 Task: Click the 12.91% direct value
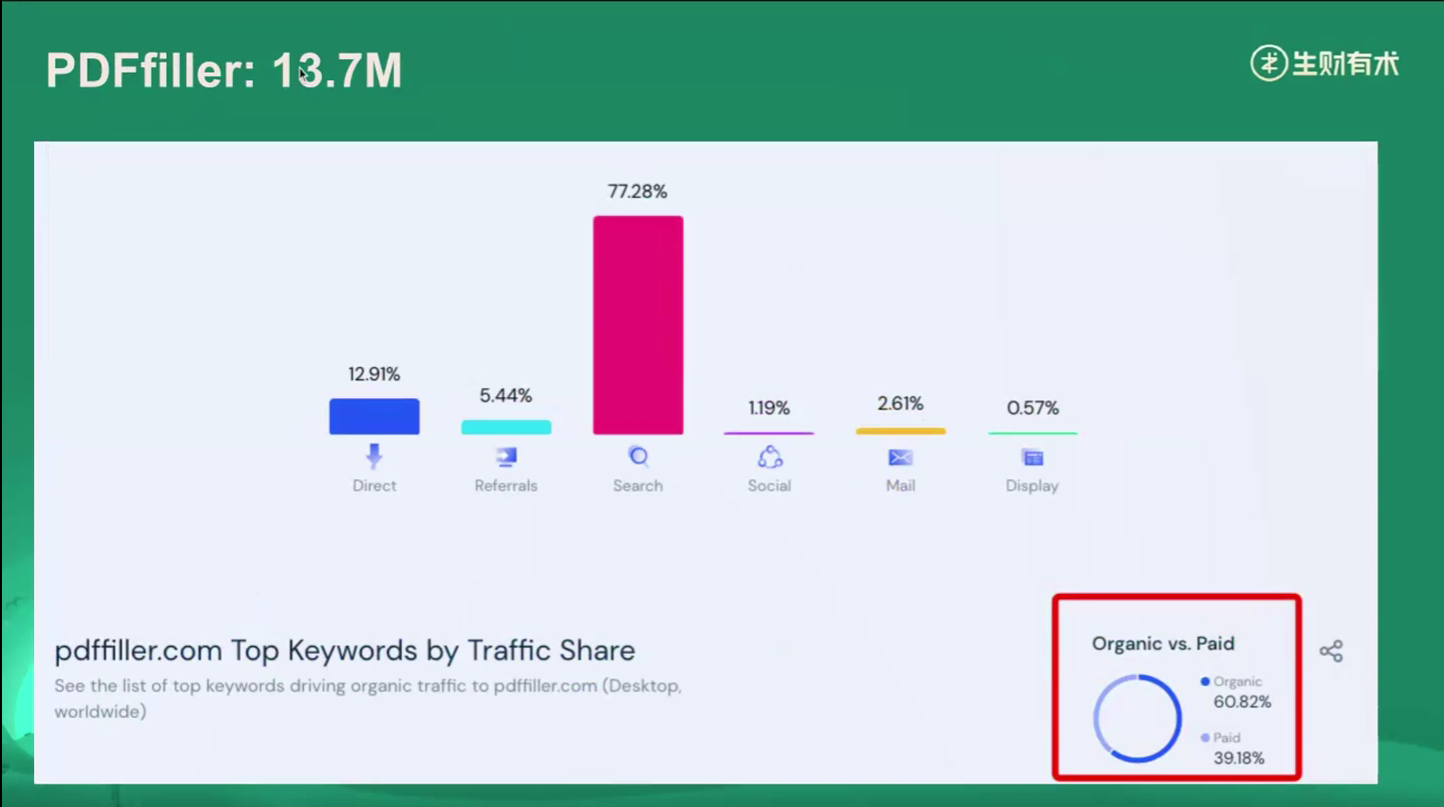tap(374, 374)
